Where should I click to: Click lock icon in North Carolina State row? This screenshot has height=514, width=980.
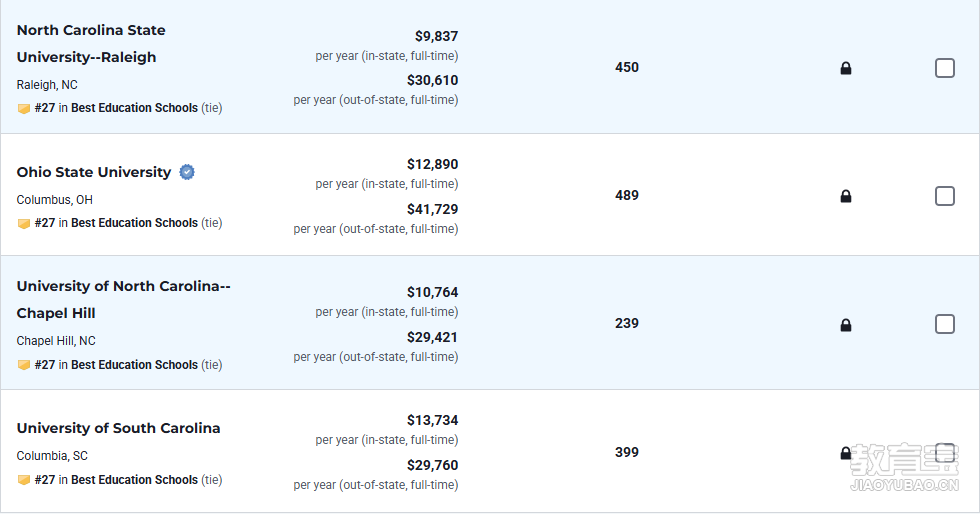pyautogui.click(x=846, y=68)
